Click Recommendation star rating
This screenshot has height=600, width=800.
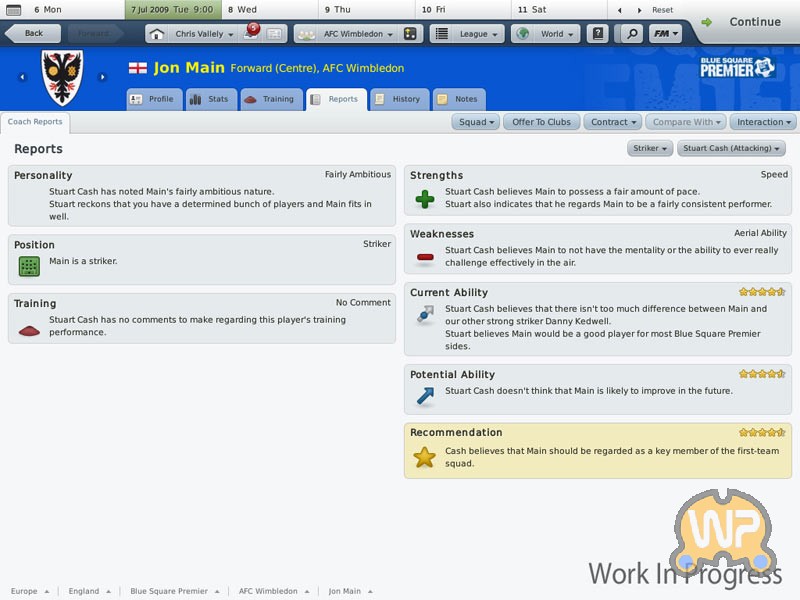[762, 433]
